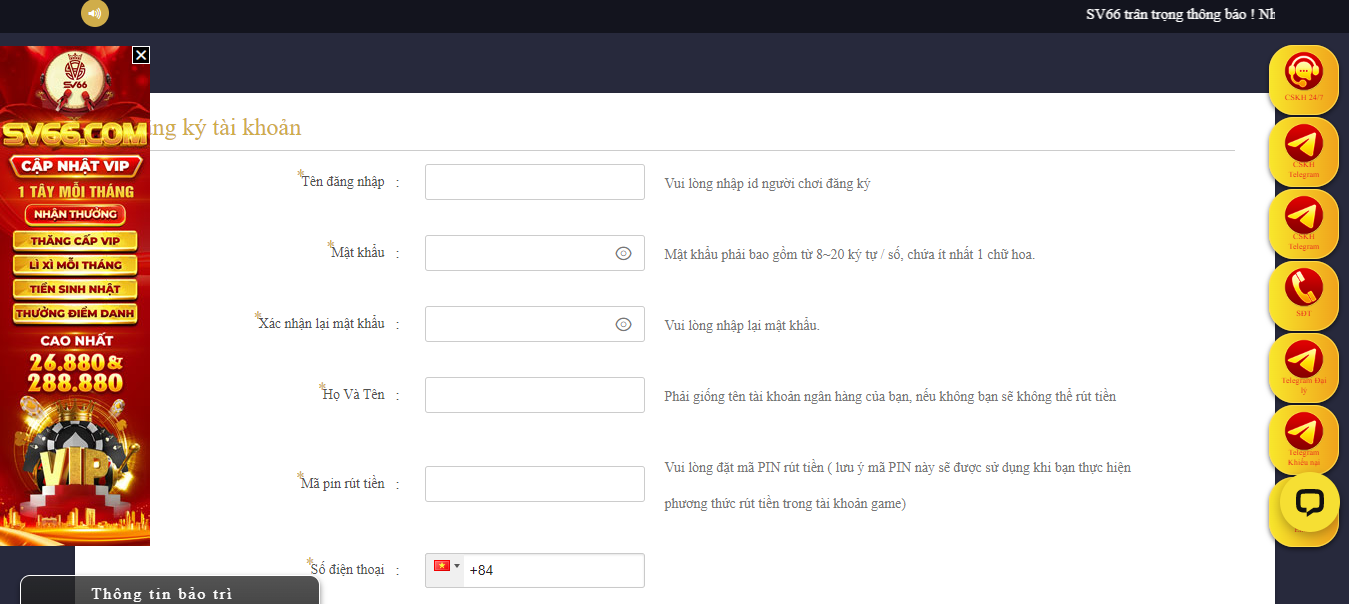
Task: Show password in the Mật khẩu field
Action: 623,253
